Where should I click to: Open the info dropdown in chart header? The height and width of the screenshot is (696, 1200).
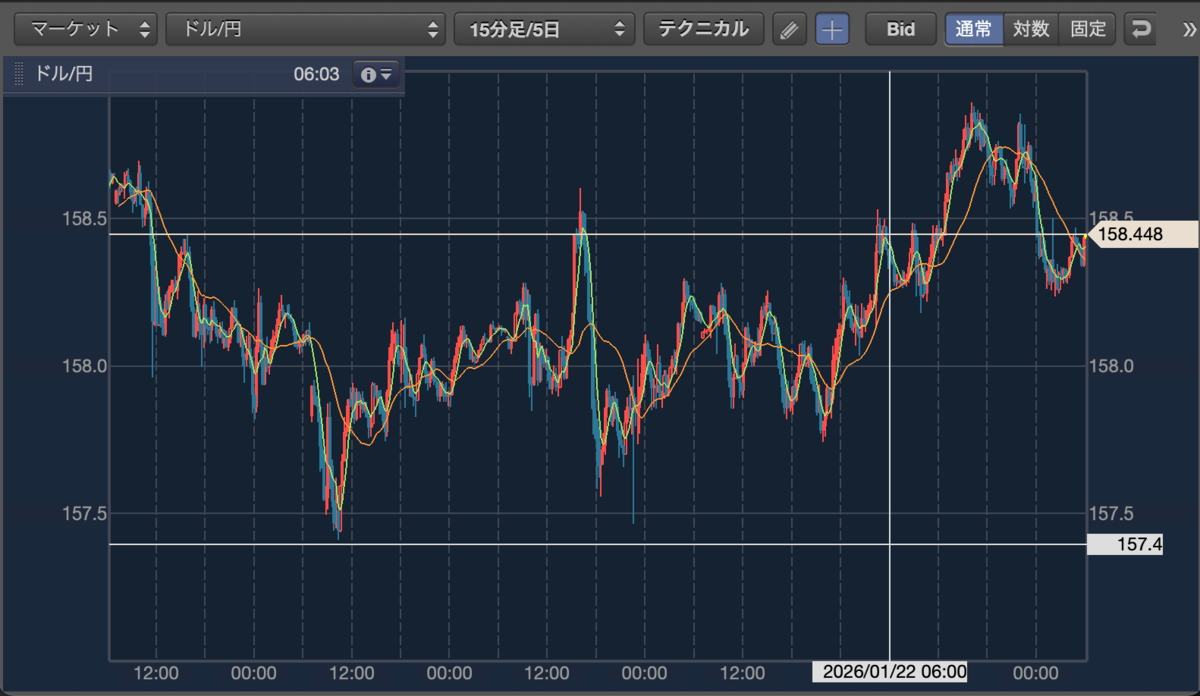377,75
